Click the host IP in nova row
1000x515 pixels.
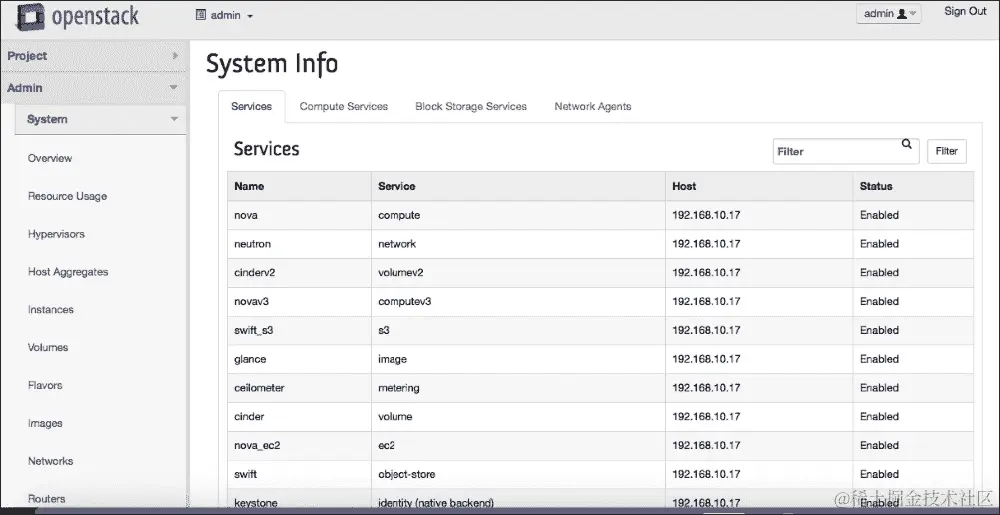[x=706, y=215]
